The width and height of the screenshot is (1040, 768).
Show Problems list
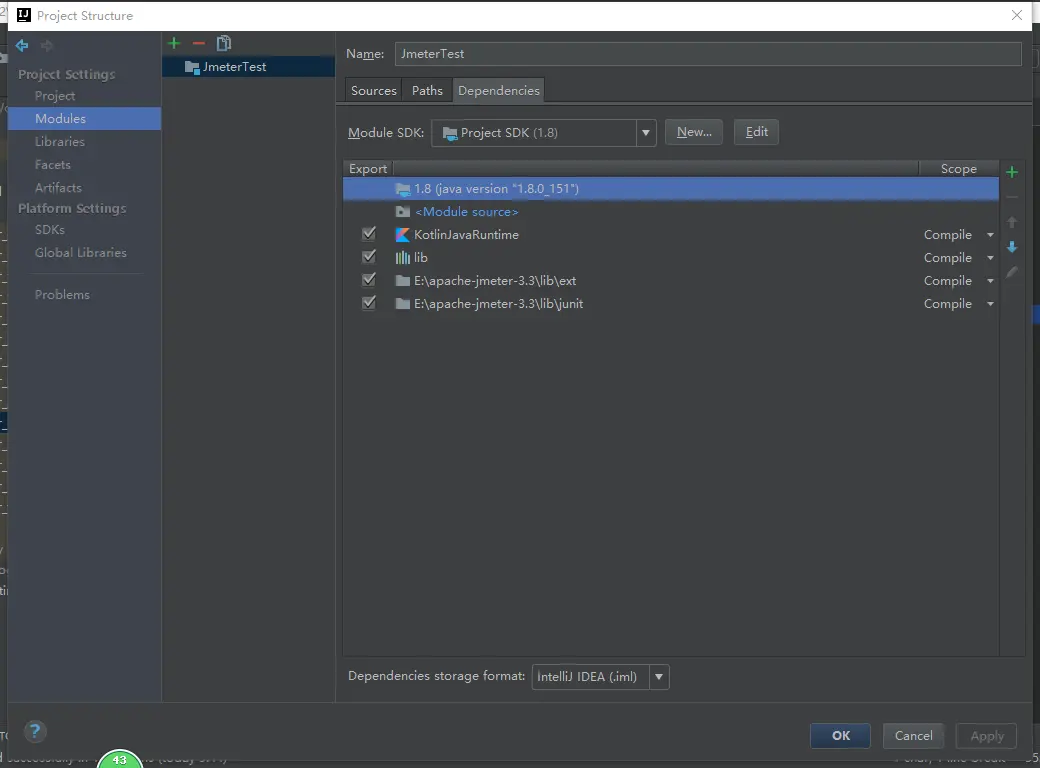62,294
